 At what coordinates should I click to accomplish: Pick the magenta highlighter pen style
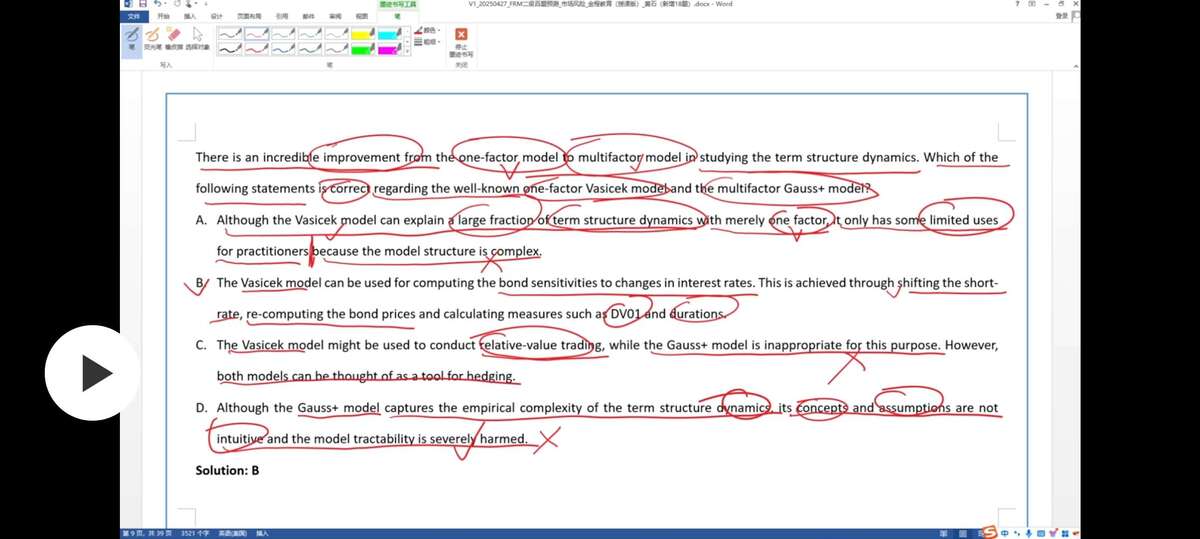pos(388,48)
